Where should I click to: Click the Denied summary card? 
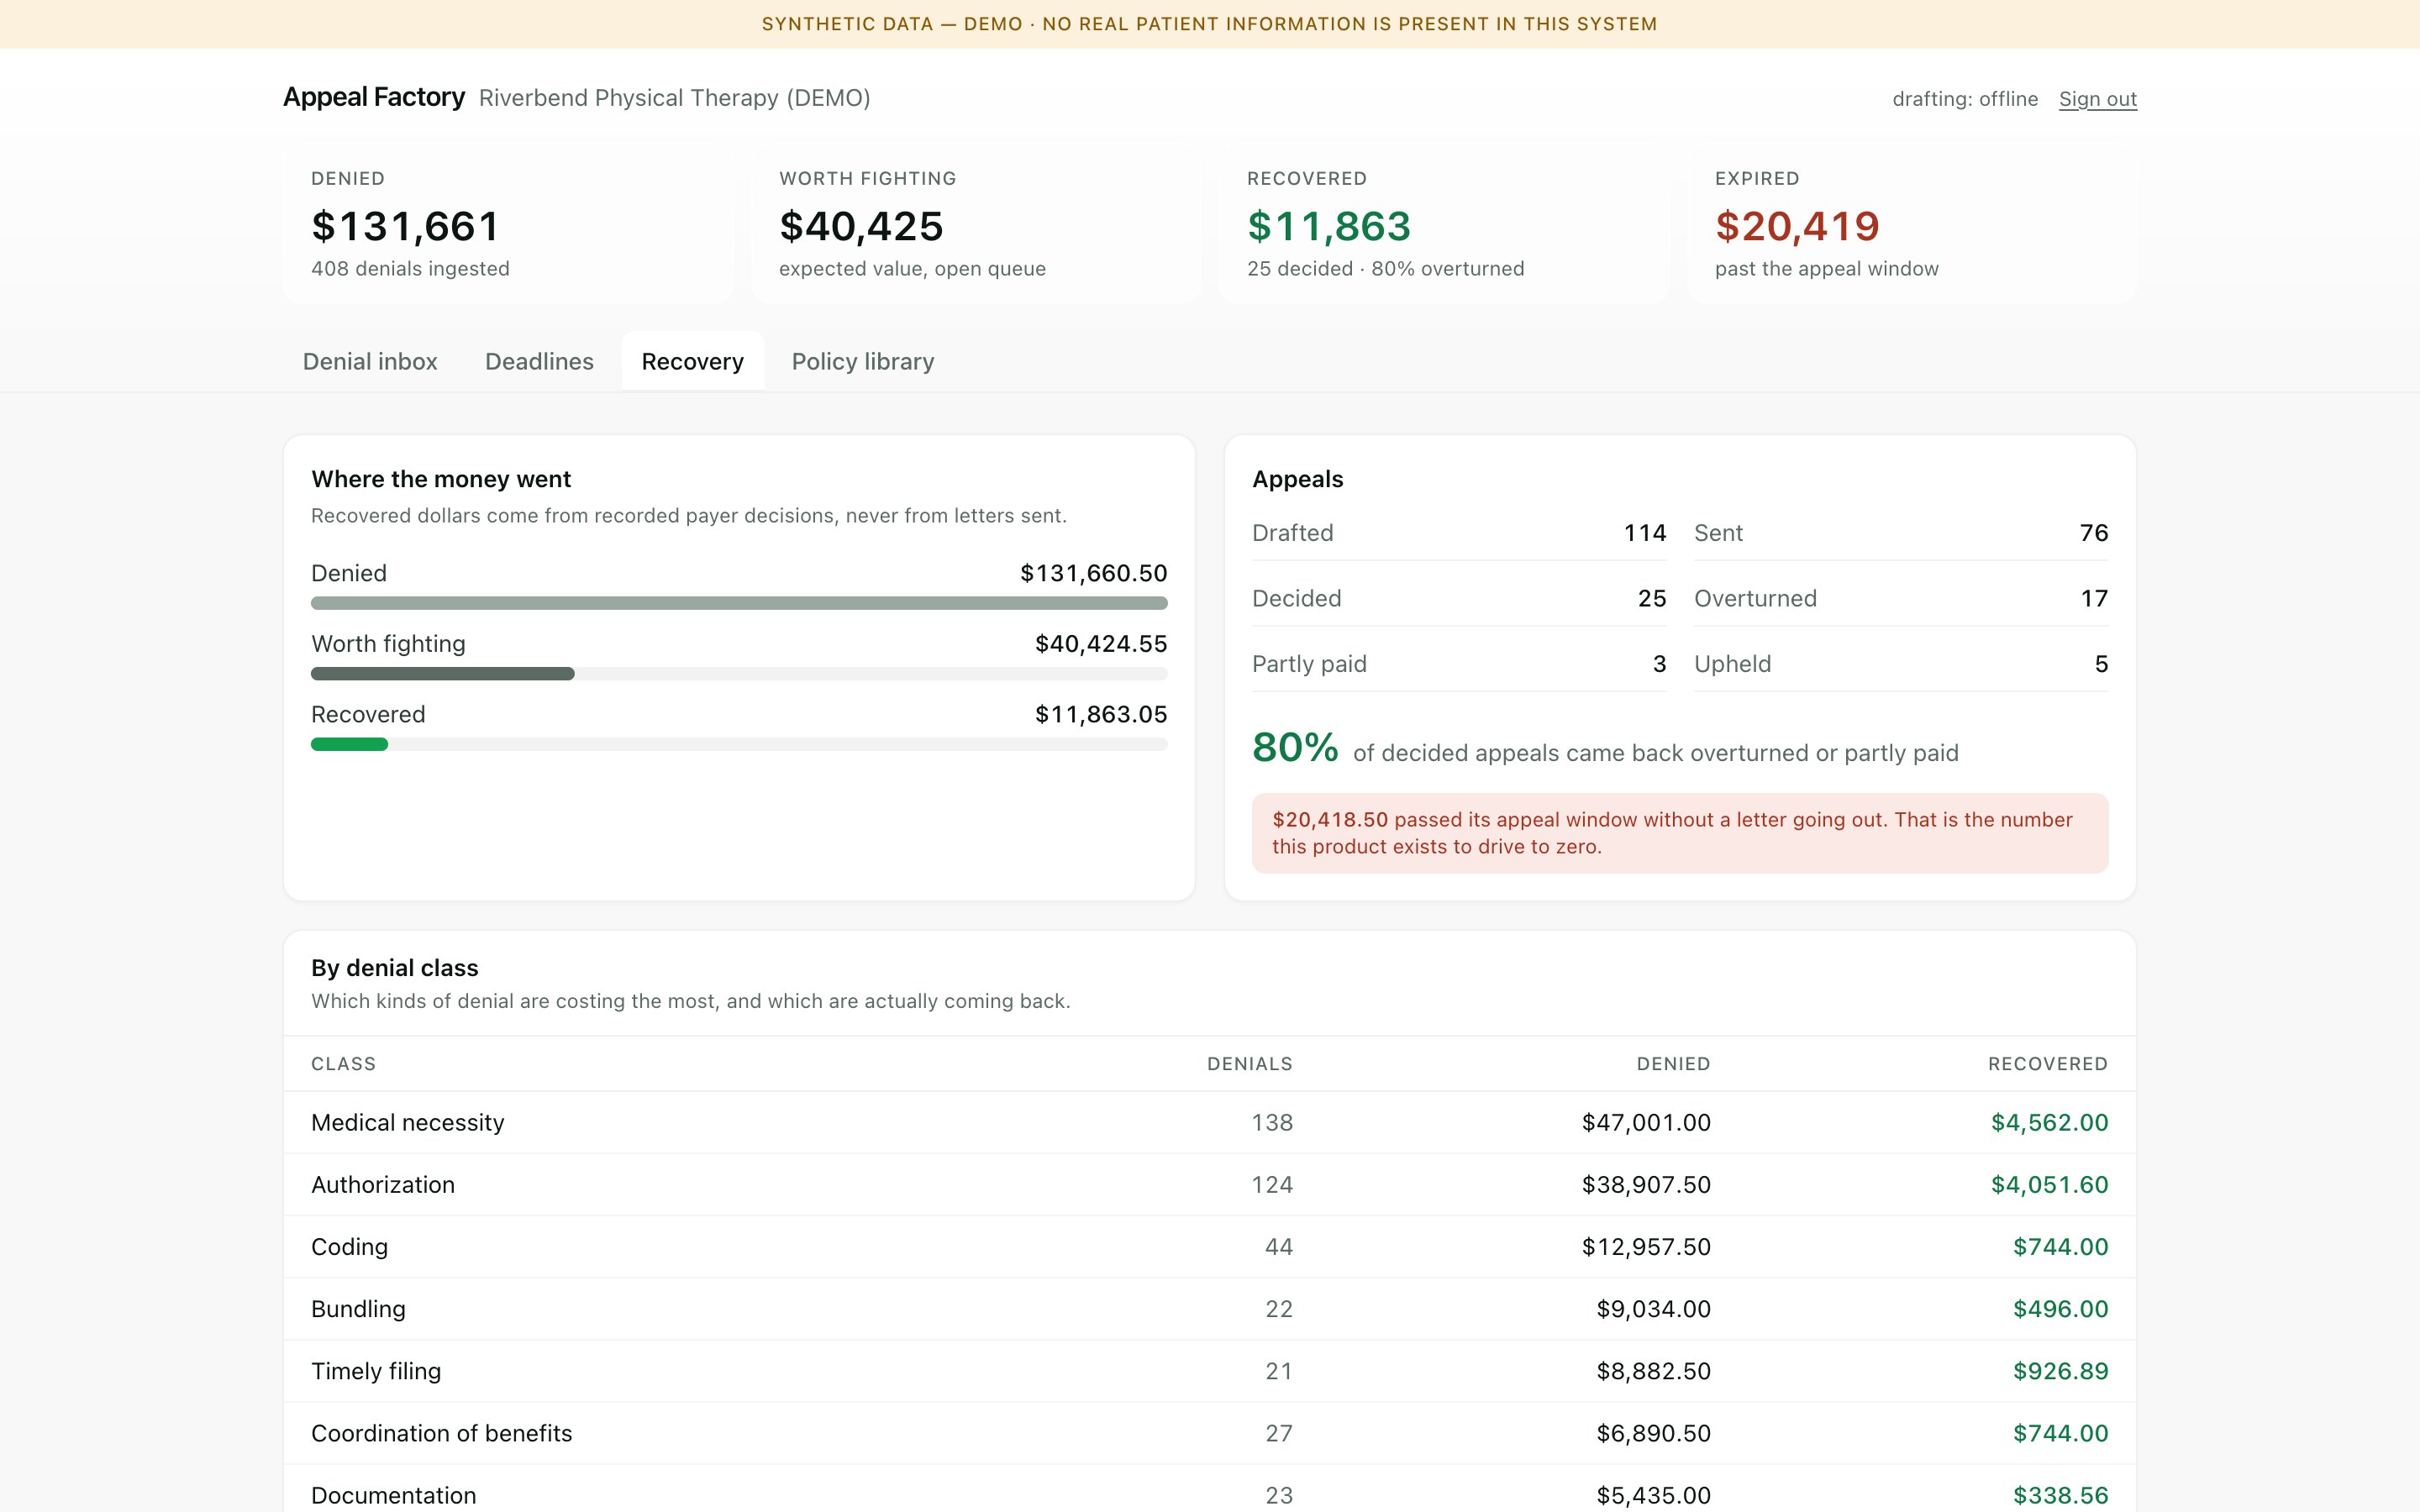coord(508,224)
